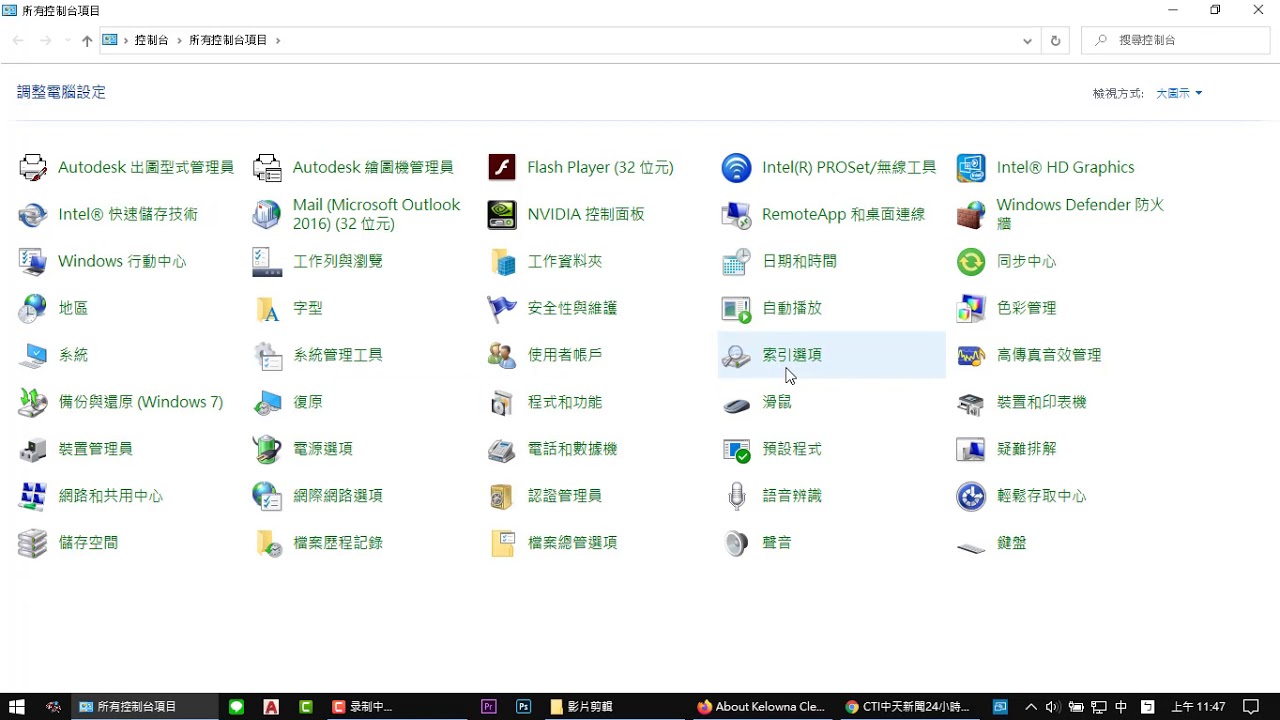Open the 復原 recovery icon

tap(267, 402)
